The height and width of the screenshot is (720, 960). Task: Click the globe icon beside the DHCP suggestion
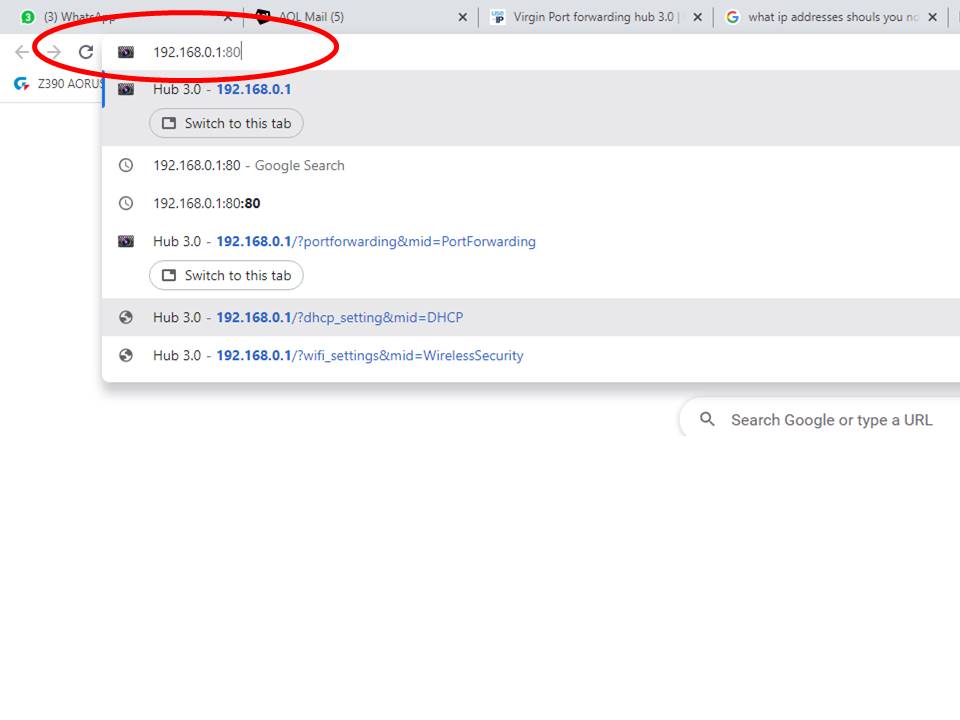[x=126, y=318]
